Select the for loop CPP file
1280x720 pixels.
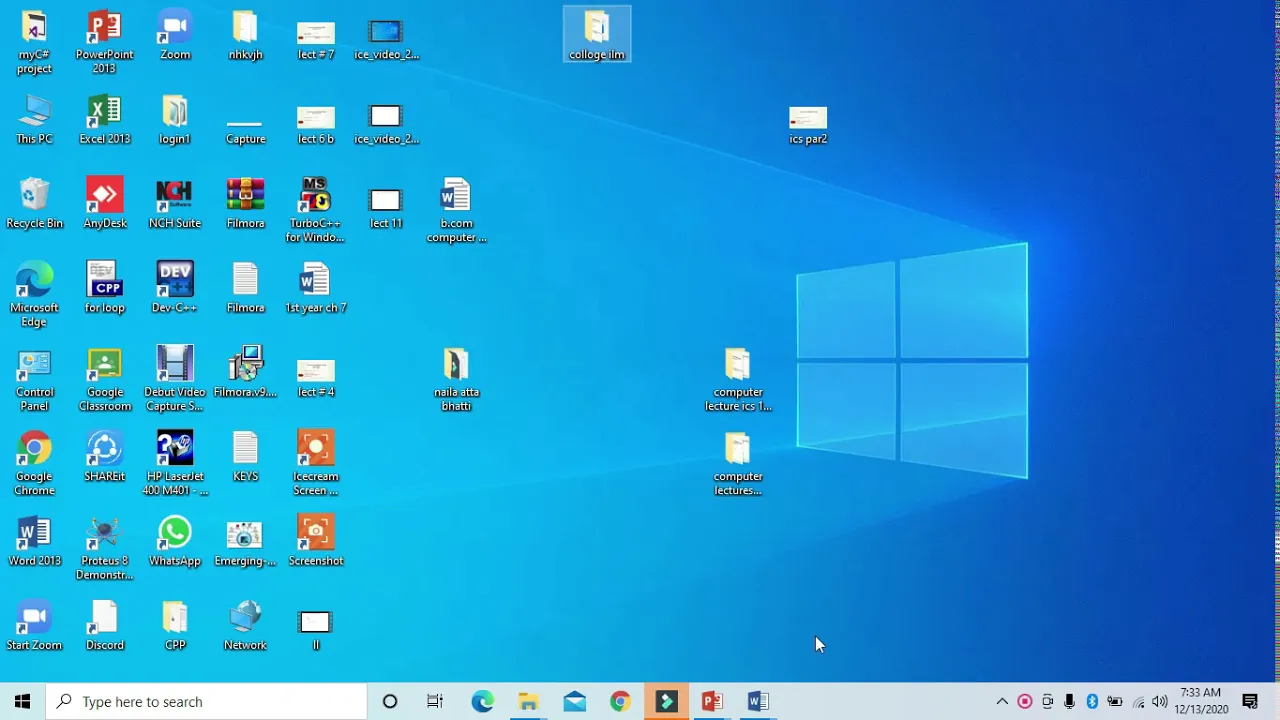click(x=105, y=288)
